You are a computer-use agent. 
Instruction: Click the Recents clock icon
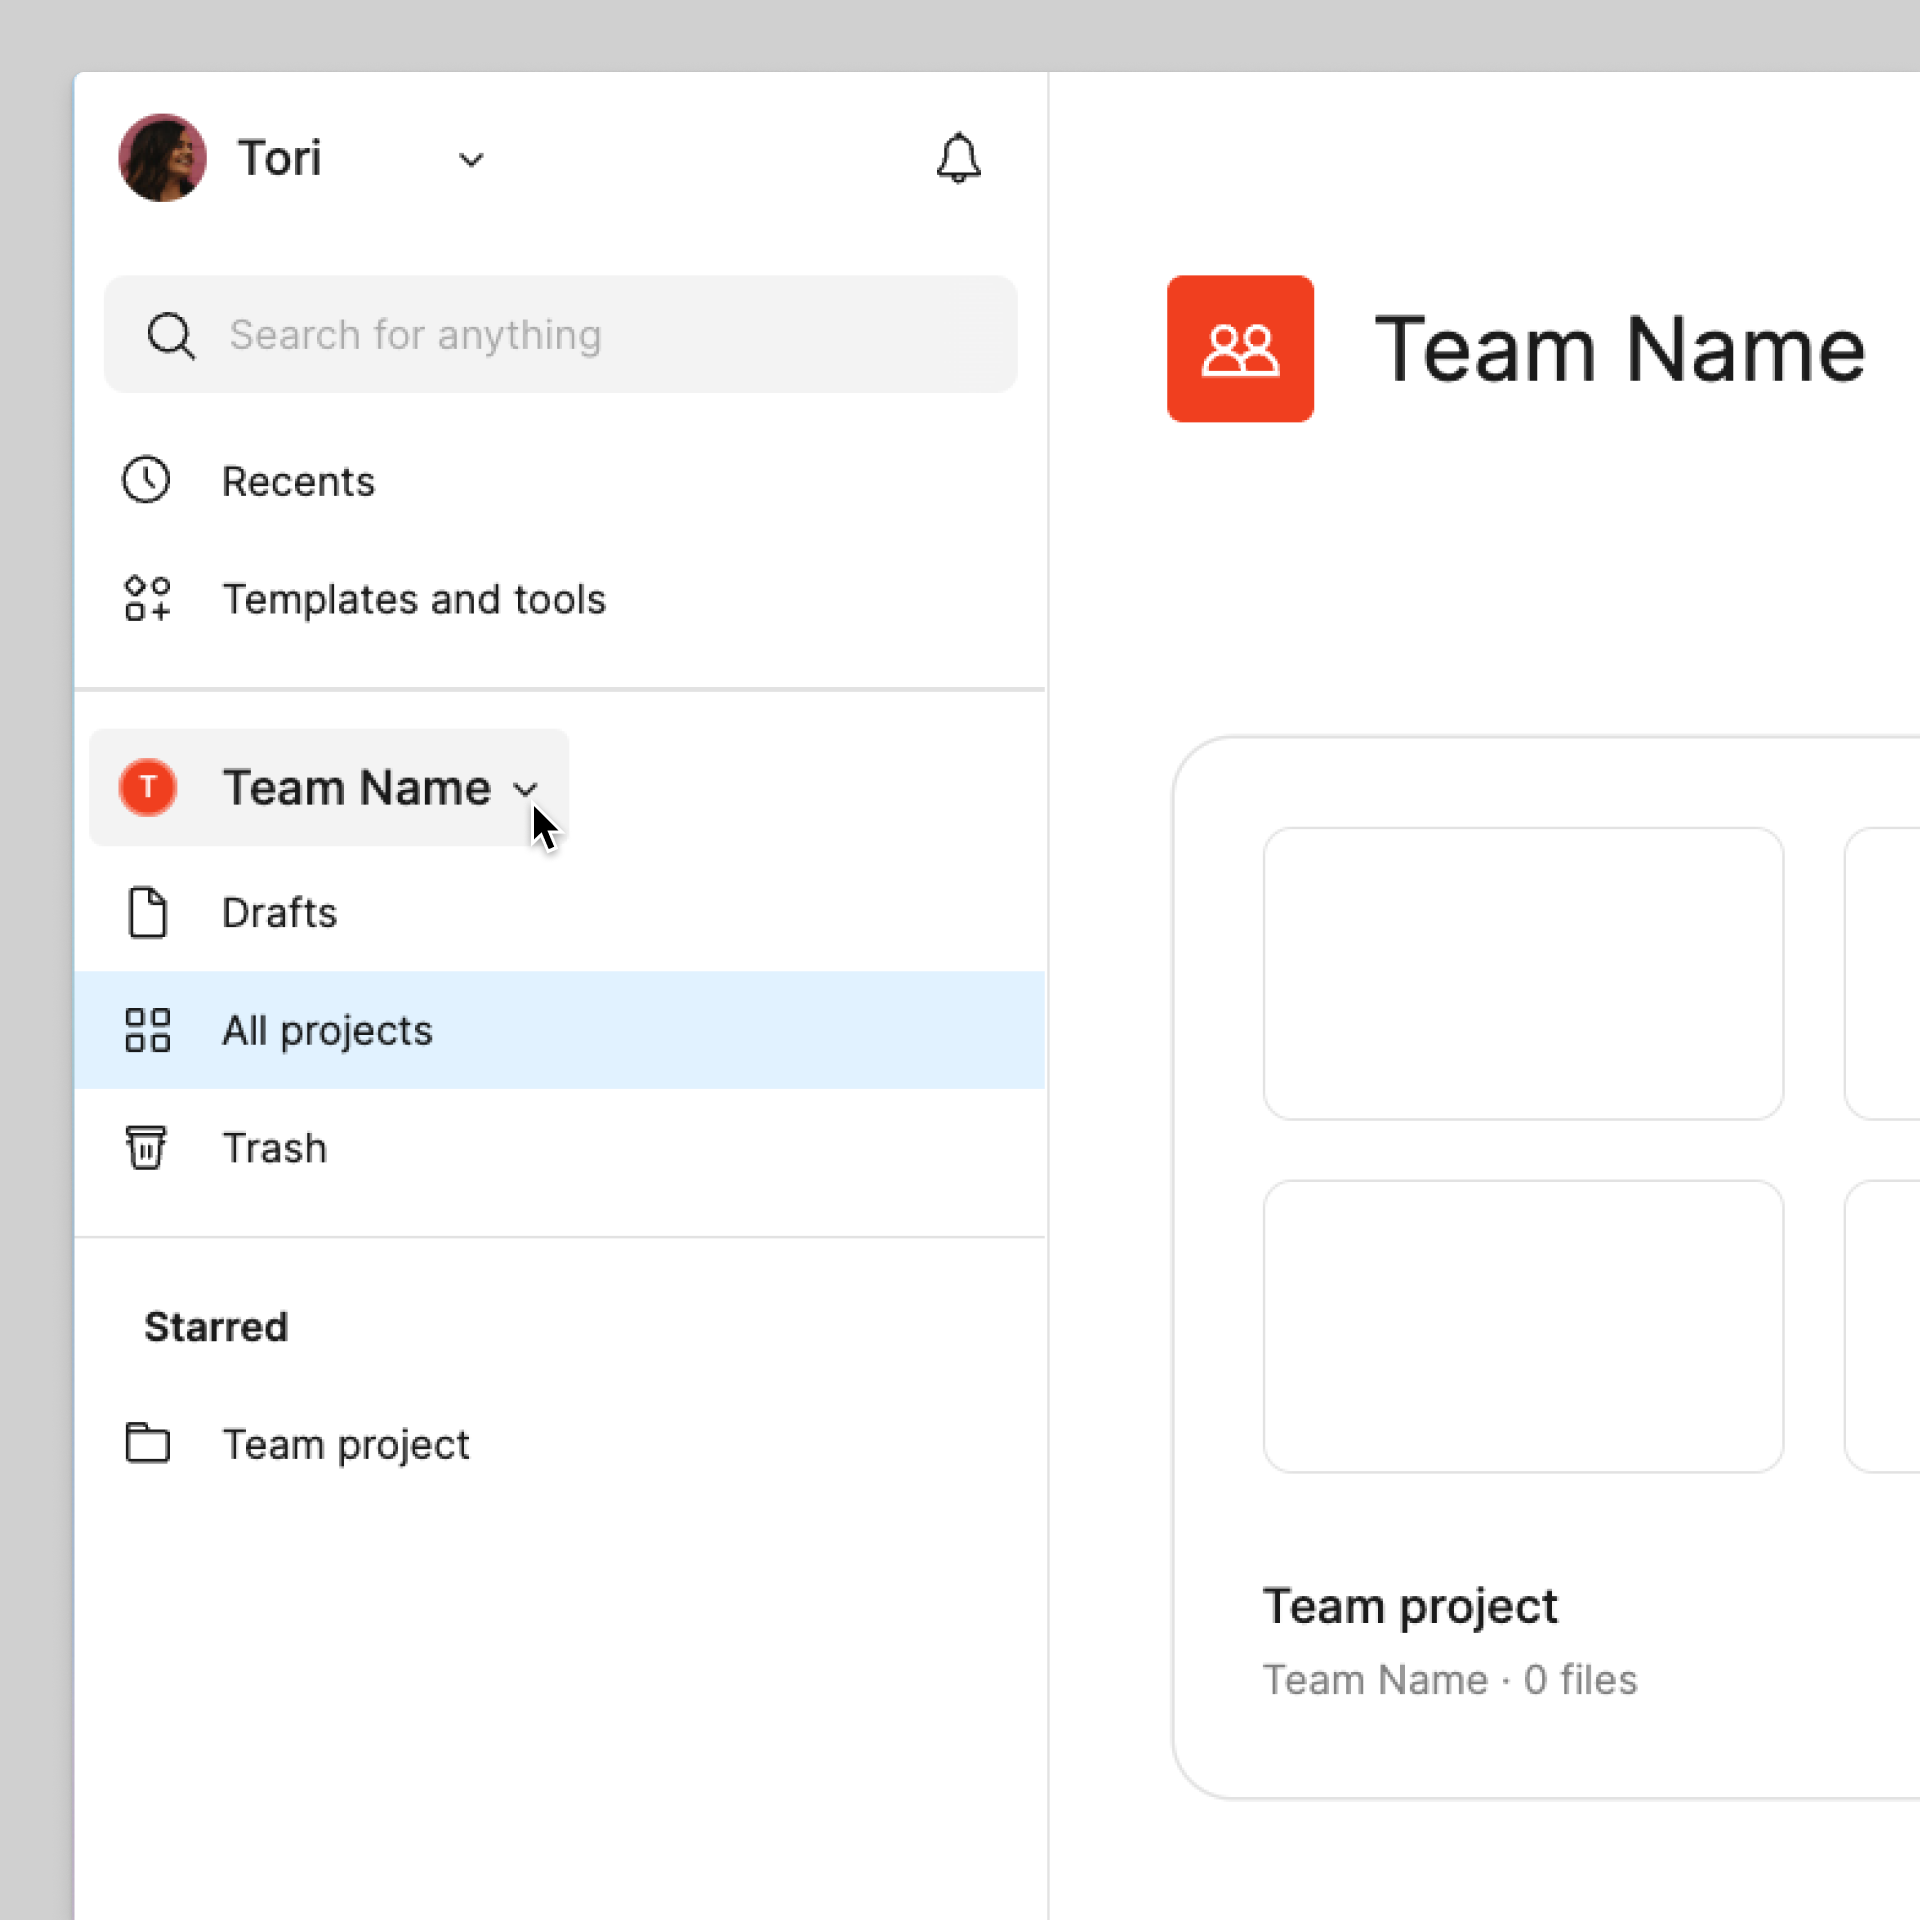click(x=147, y=481)
